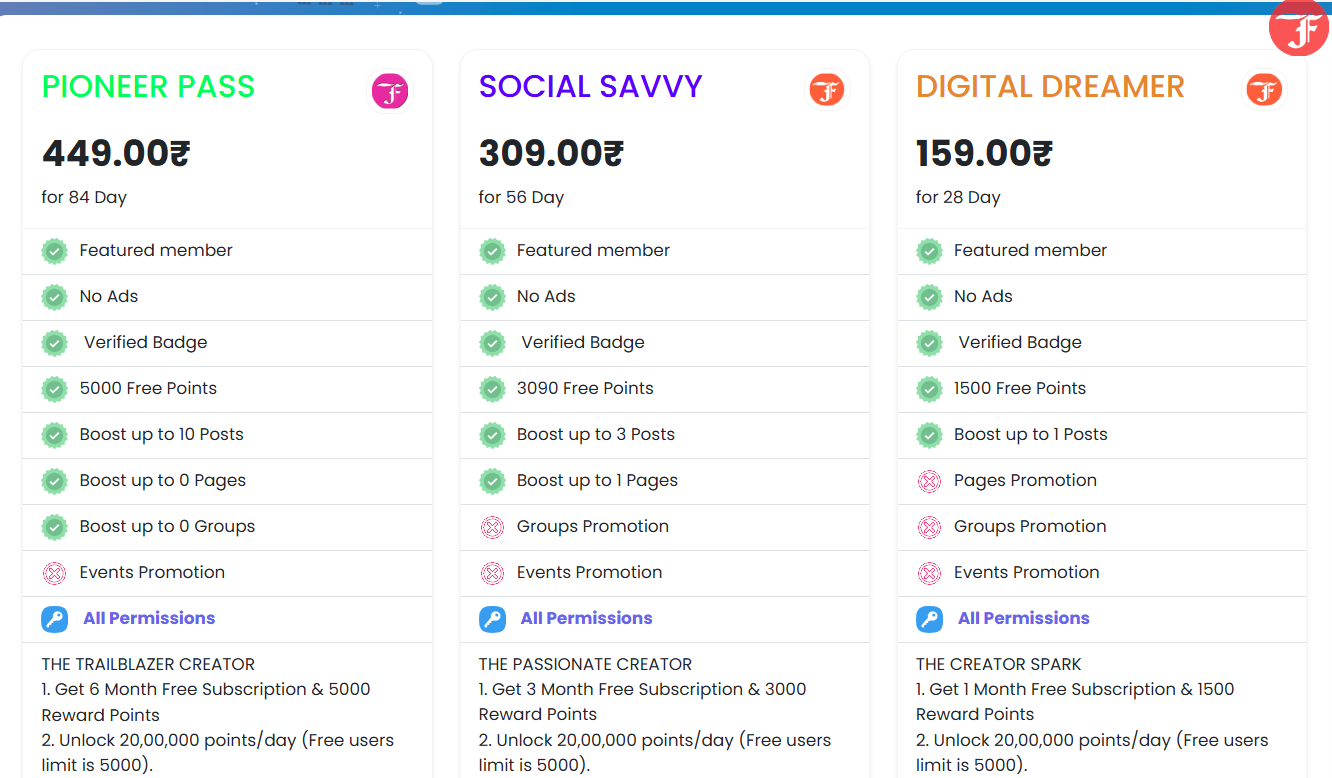Click the key icon in Pioneer Pass card
This screenshot has width=1332, height=778.
[54, 619]
